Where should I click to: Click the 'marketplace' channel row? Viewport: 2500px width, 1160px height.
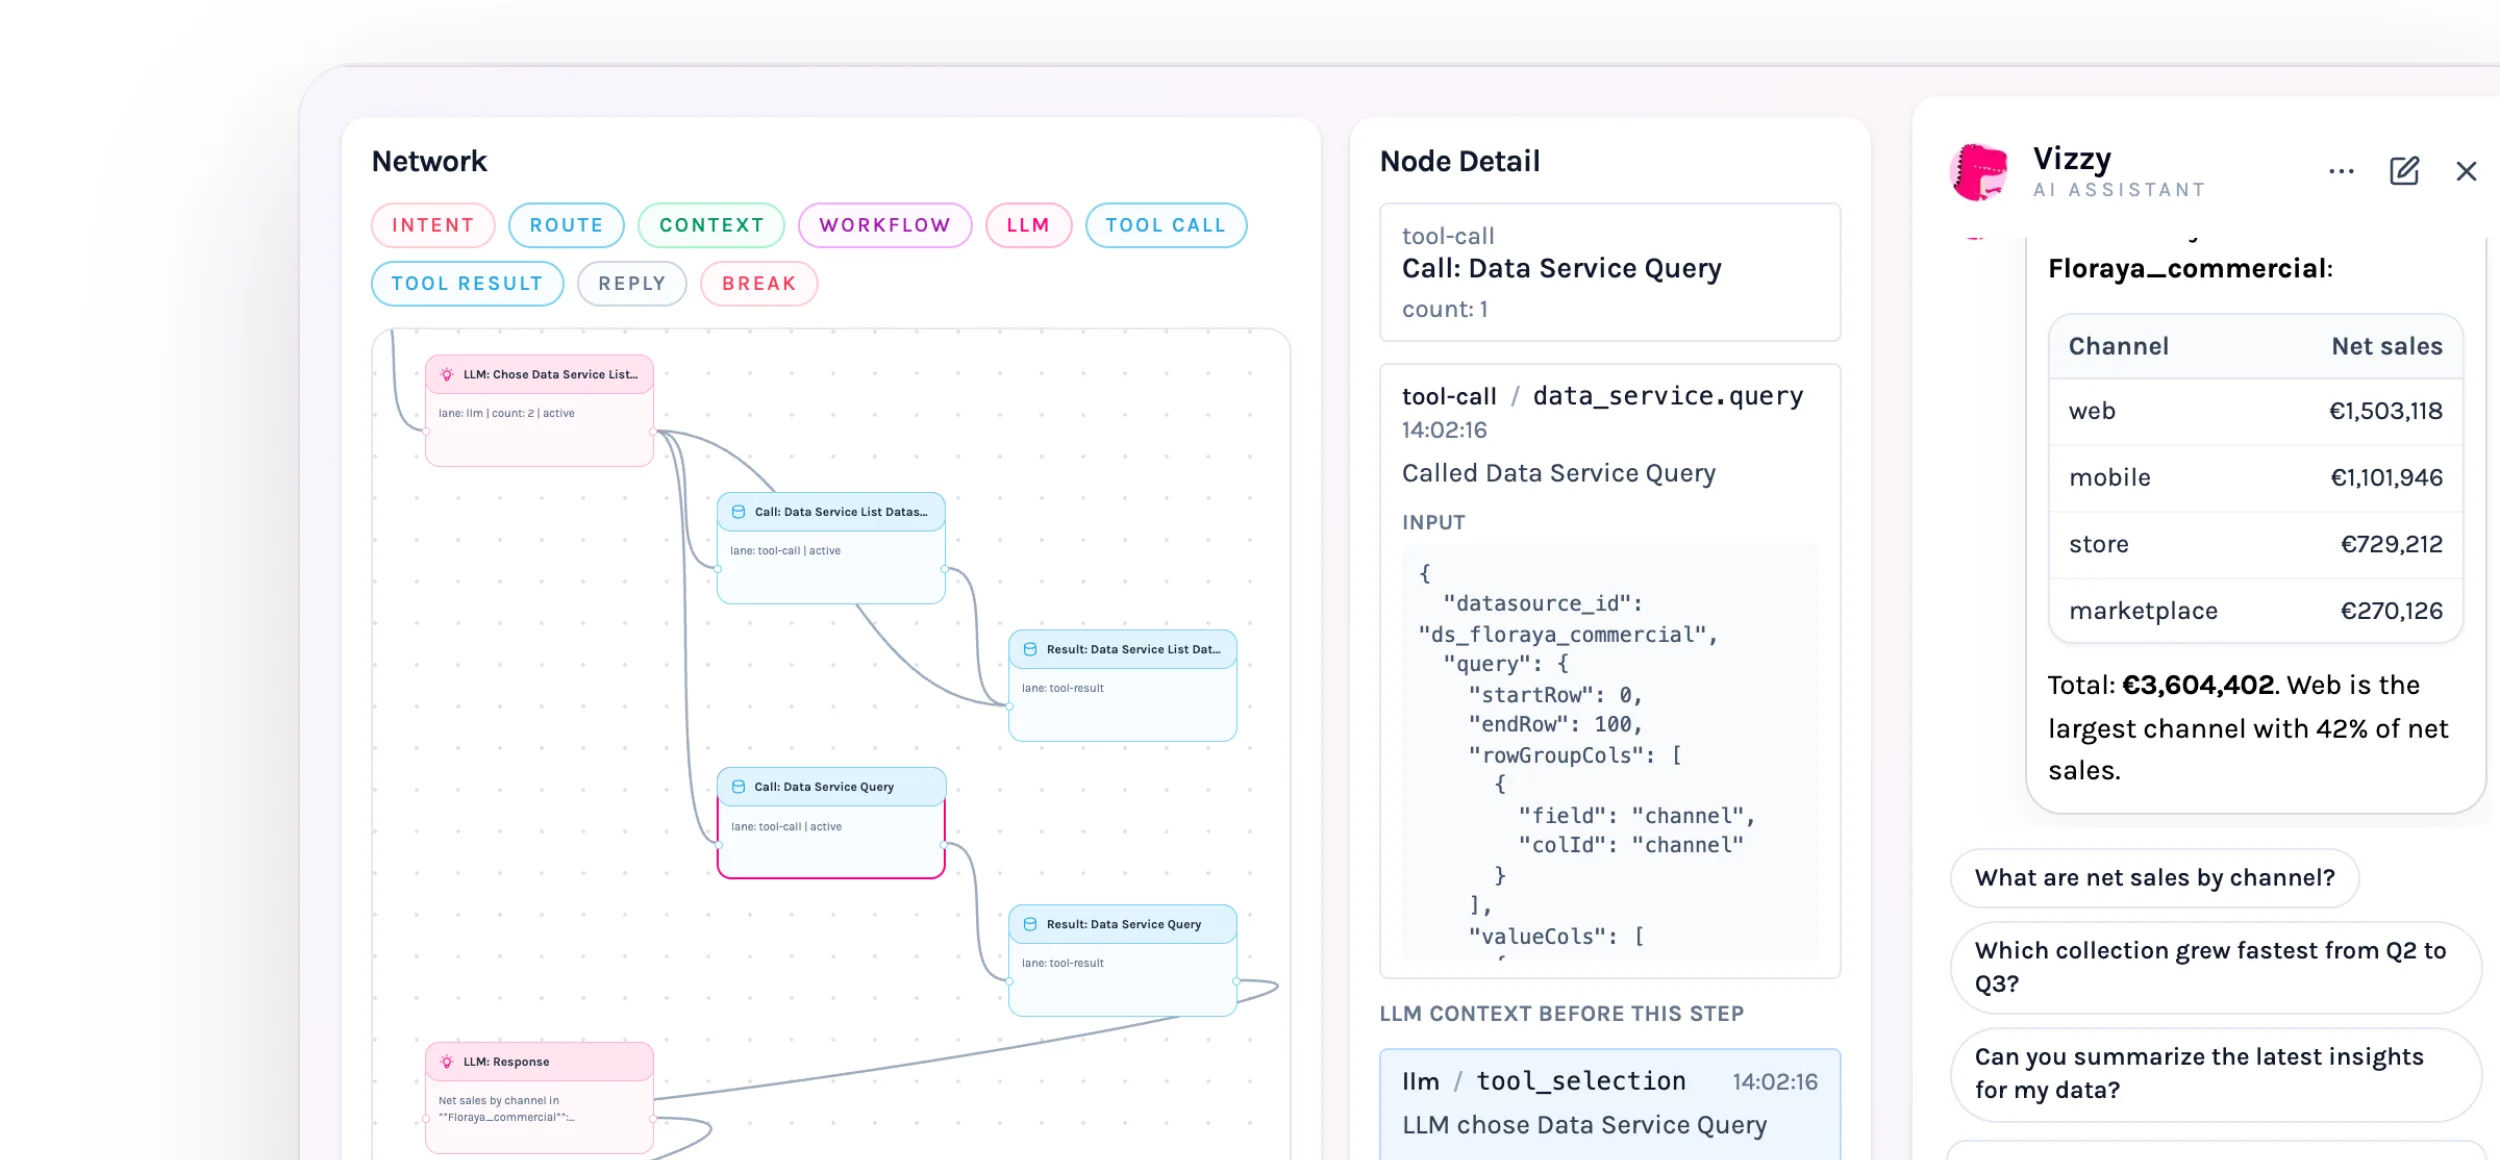click(x=2255, y=611)
